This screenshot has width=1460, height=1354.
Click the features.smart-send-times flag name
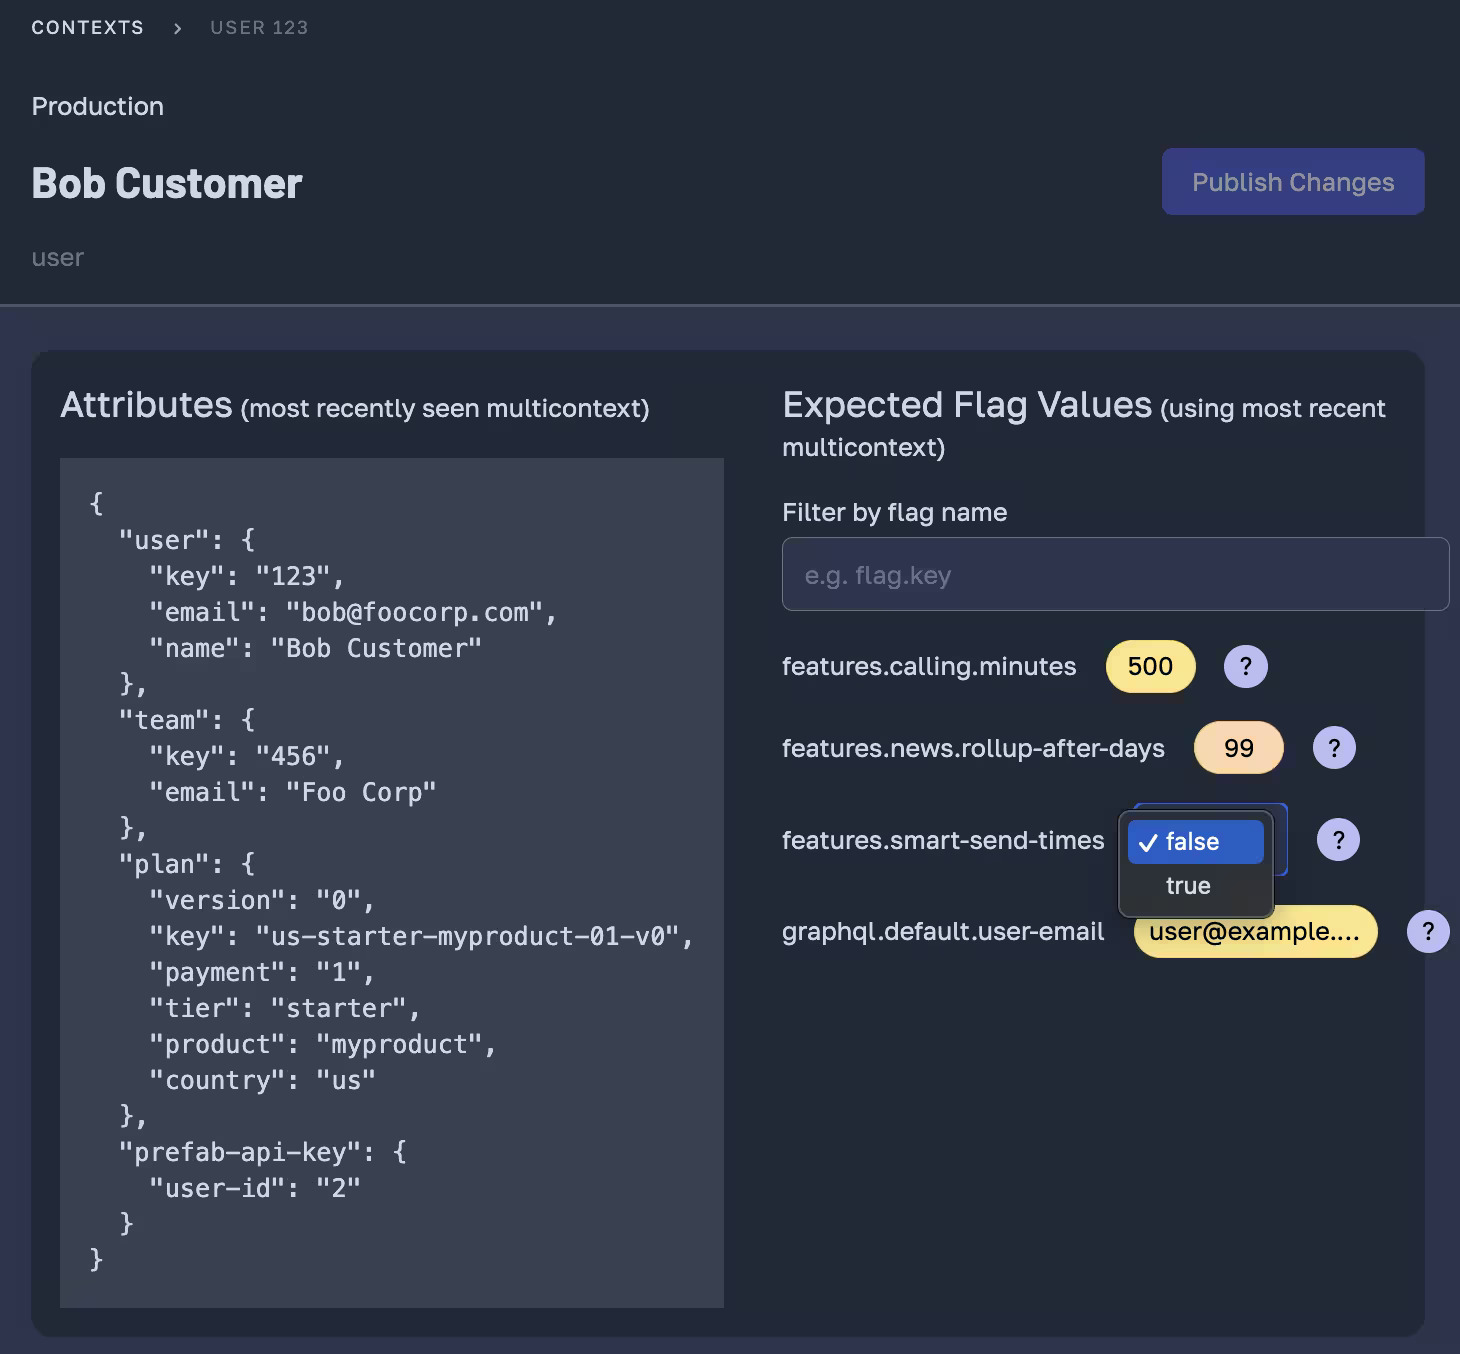tap(943, 841)
